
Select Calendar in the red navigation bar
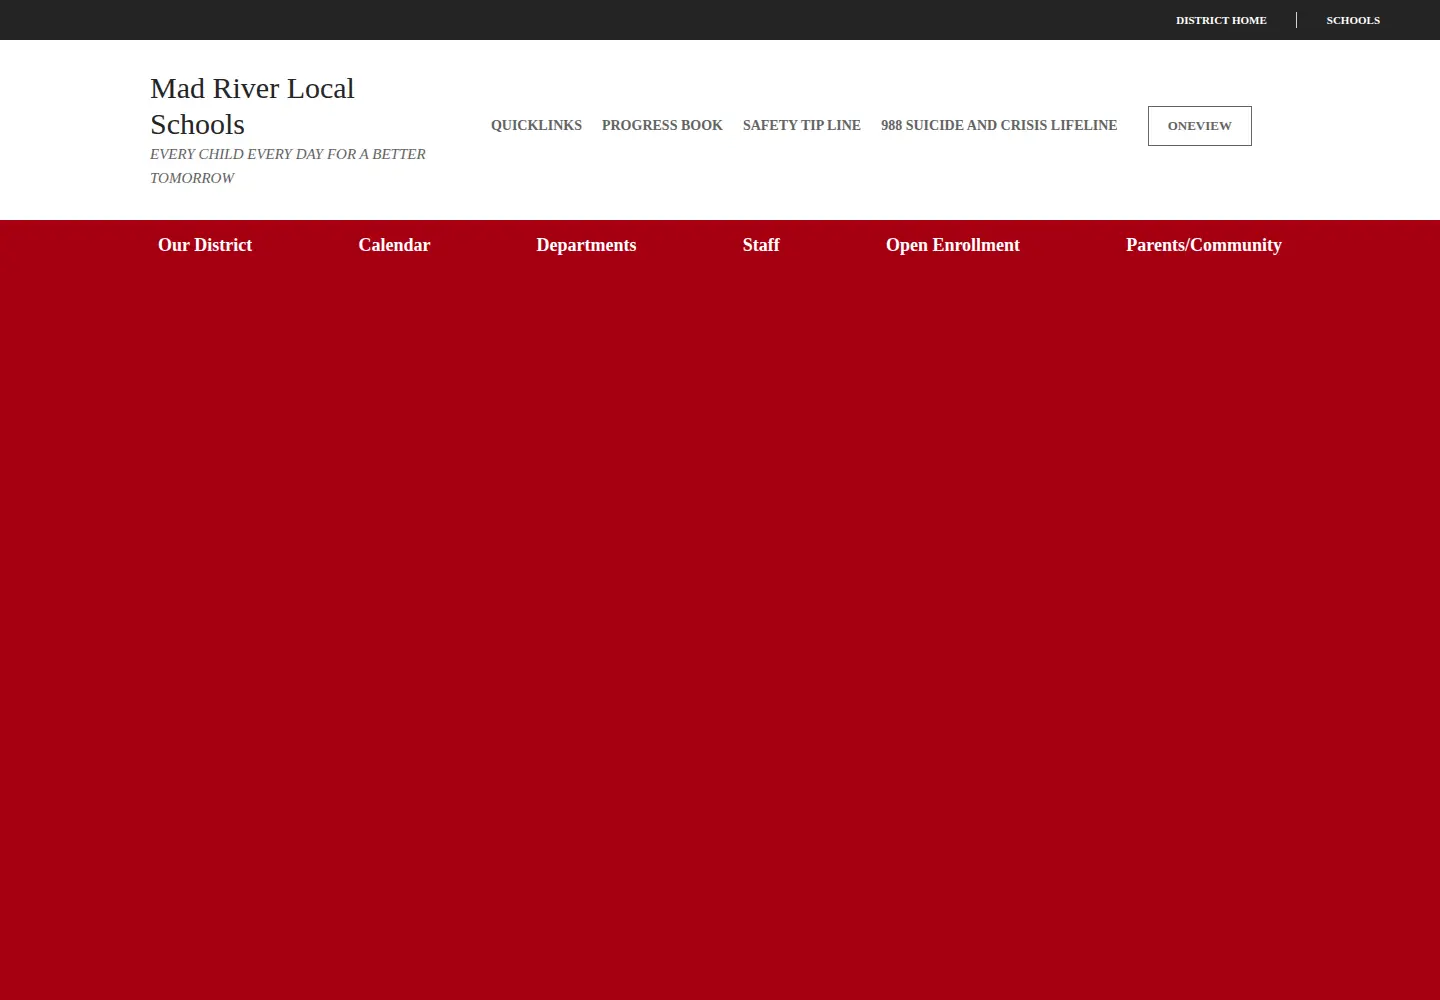[x=394, y=245]
